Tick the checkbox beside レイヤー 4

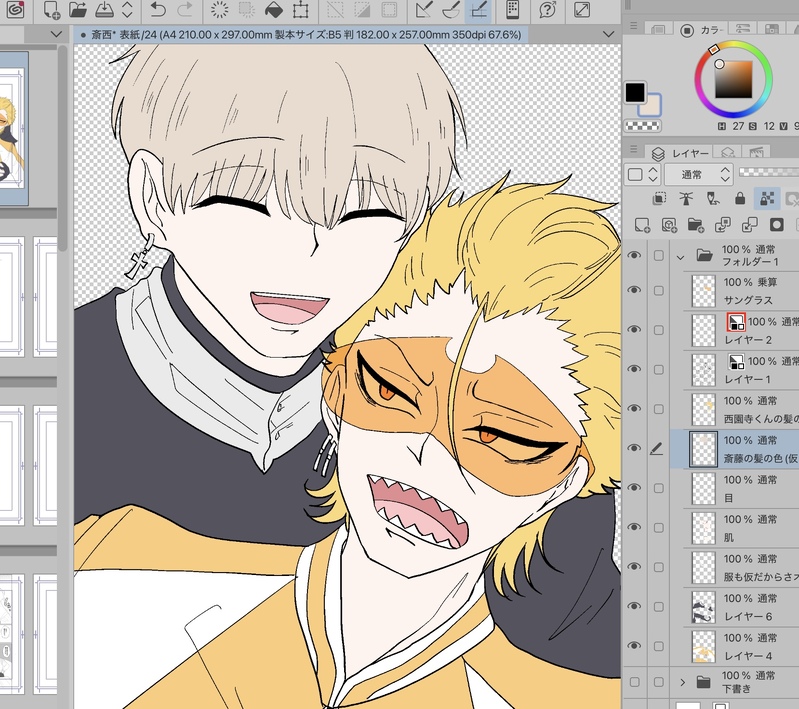pos(659,646)
